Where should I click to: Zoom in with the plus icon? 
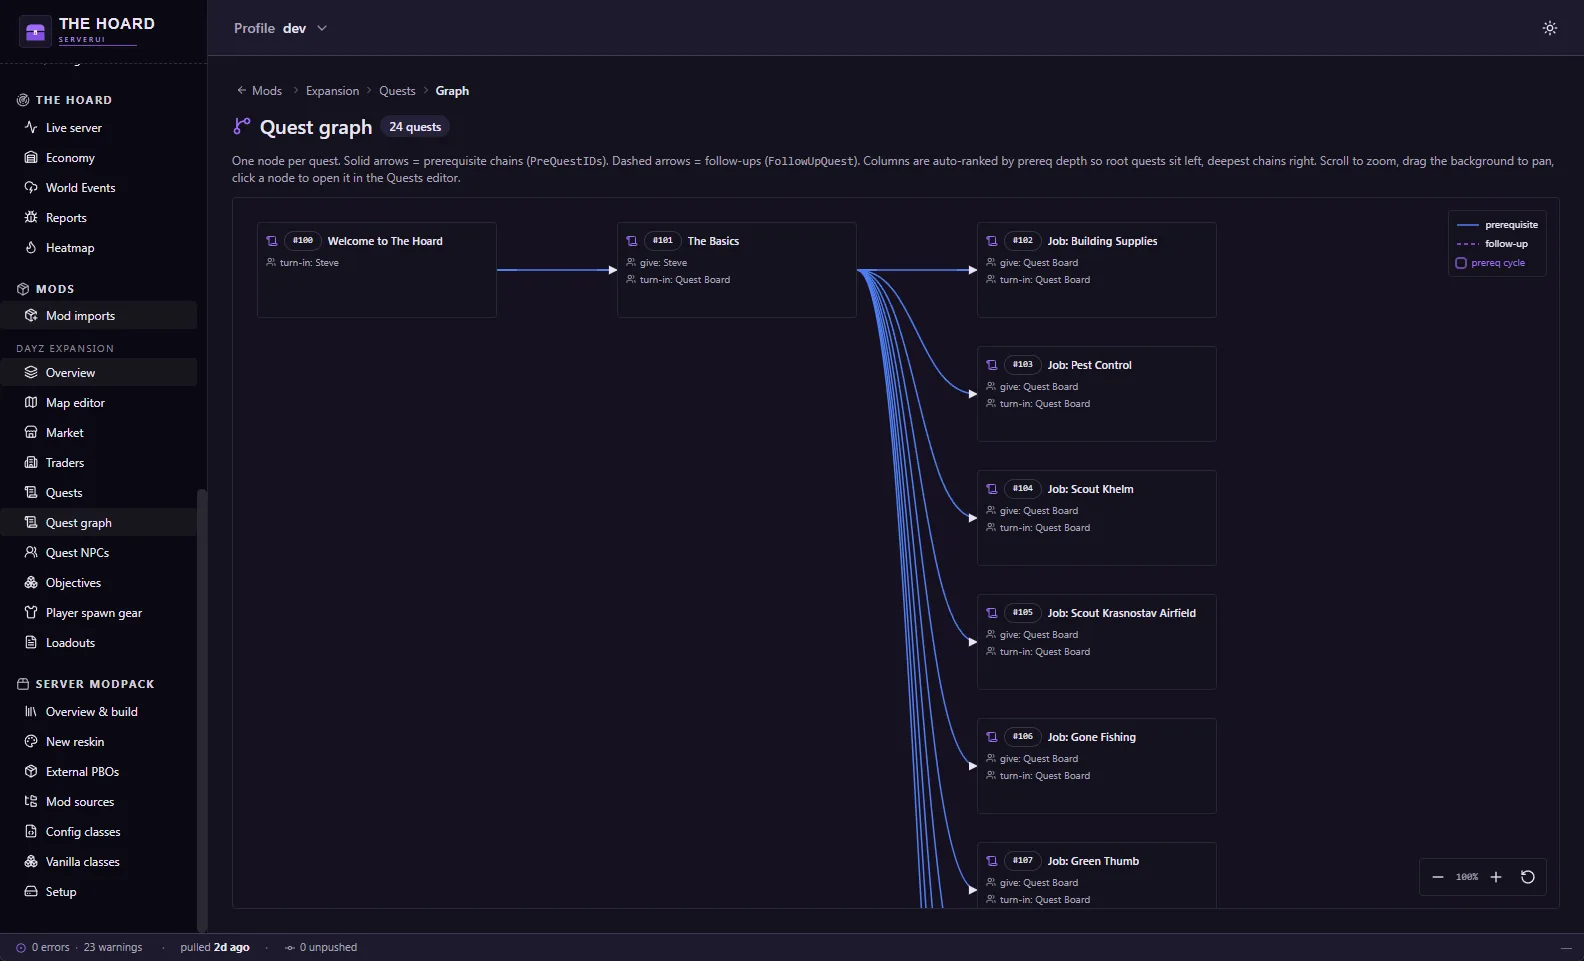coord(1496,877)
